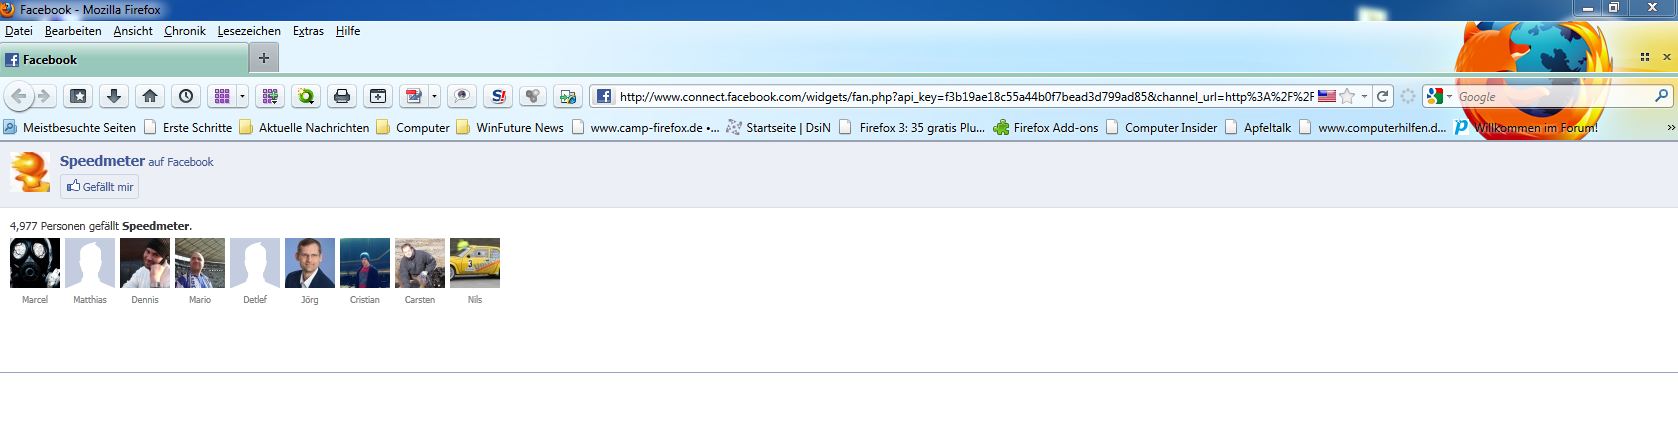Screen dimensions: 1678x436
Task: Print the page using the printer icon
Action: click(342, 96)
